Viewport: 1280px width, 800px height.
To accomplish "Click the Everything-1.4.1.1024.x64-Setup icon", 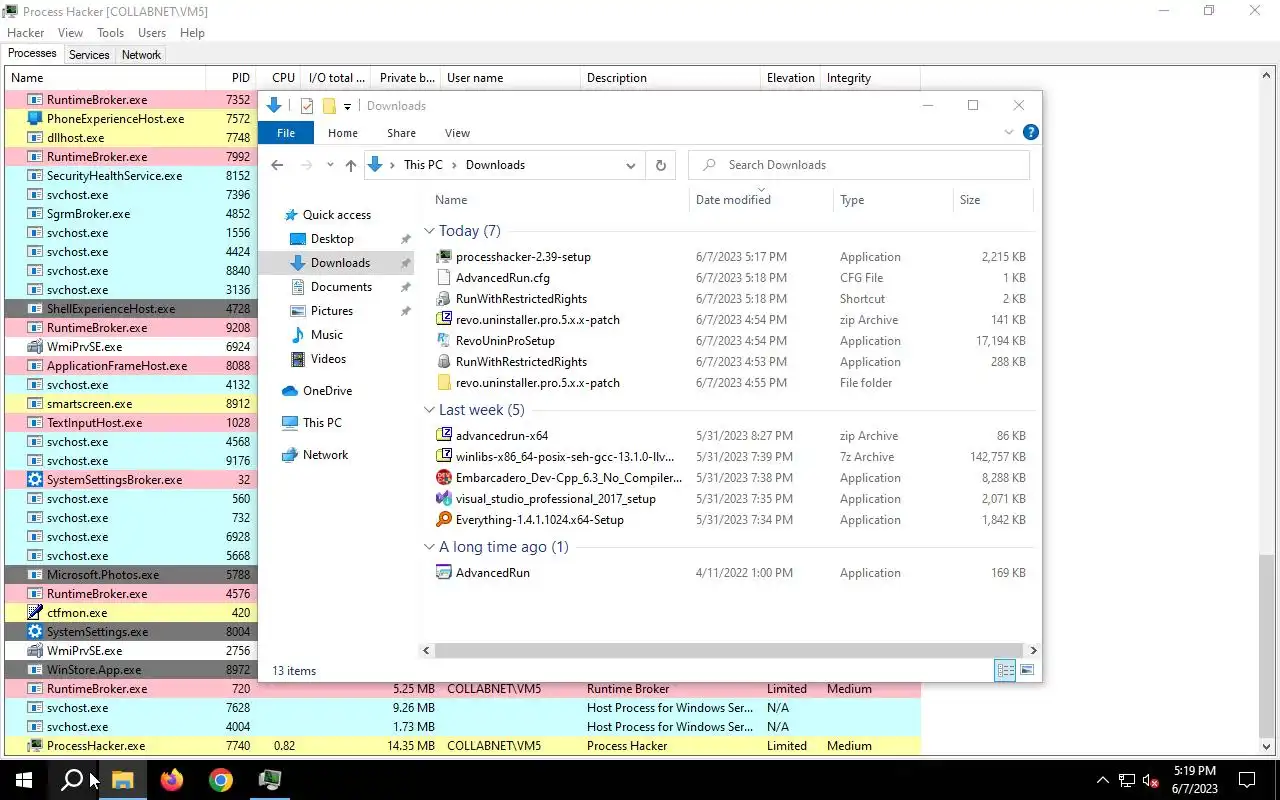I will (444, 520).
